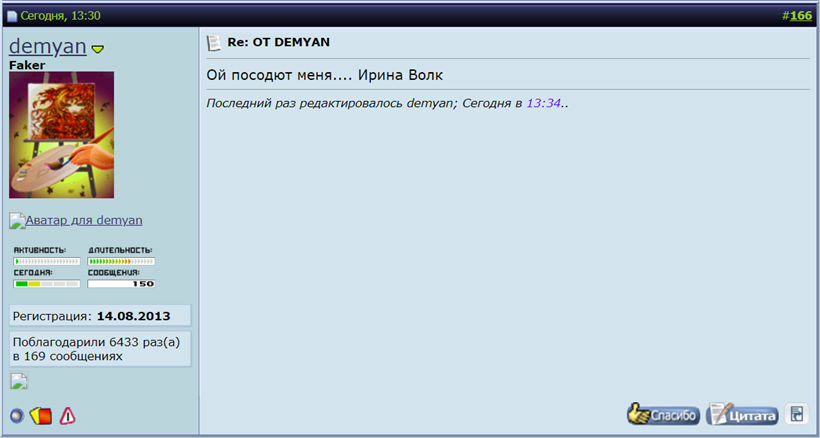This screenshot has width=820, height=438.
Task: Click the multi-quote icon beside Цитата
Action: (796, 414)
